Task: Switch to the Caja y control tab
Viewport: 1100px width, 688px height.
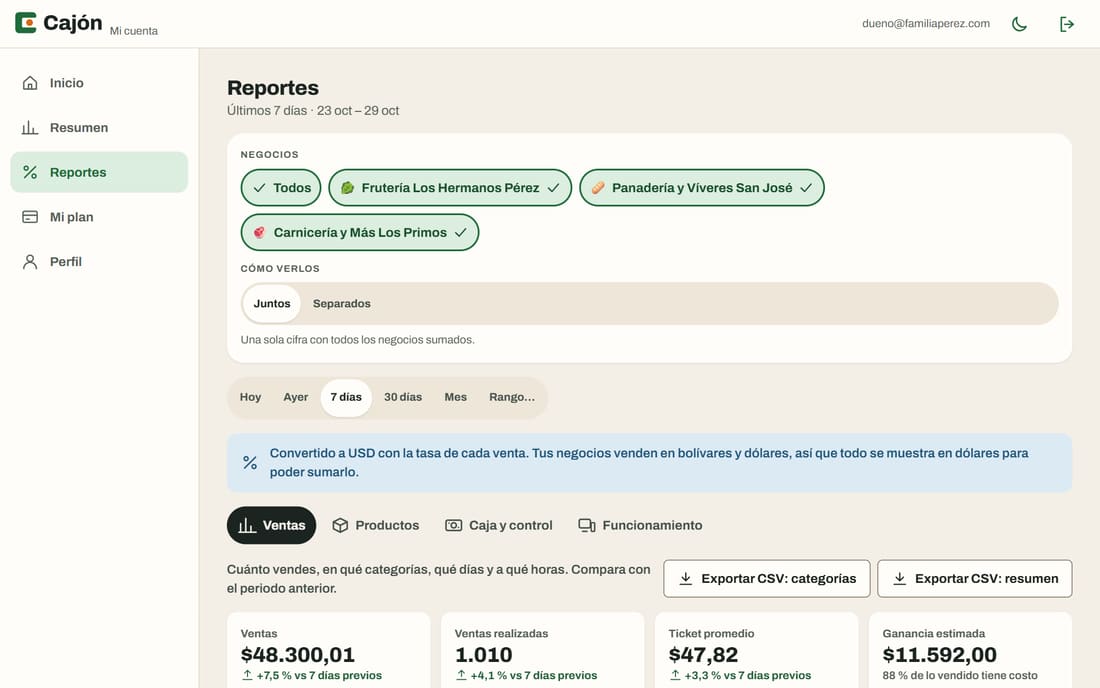Action: pos(499,525)
